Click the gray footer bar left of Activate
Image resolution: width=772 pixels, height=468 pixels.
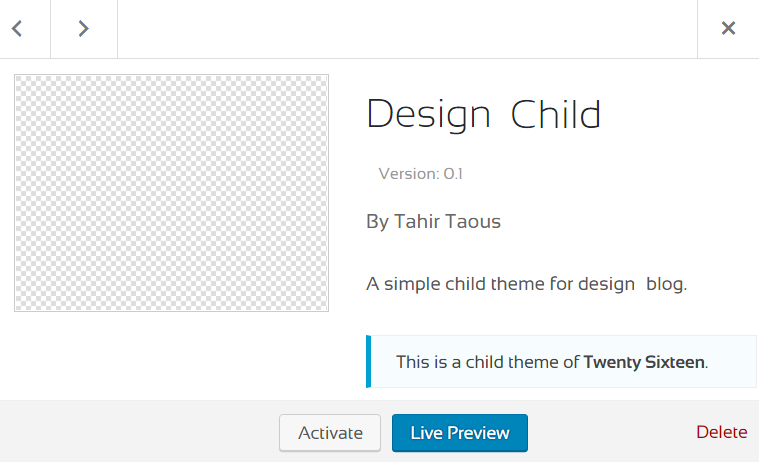click(139, 431)
